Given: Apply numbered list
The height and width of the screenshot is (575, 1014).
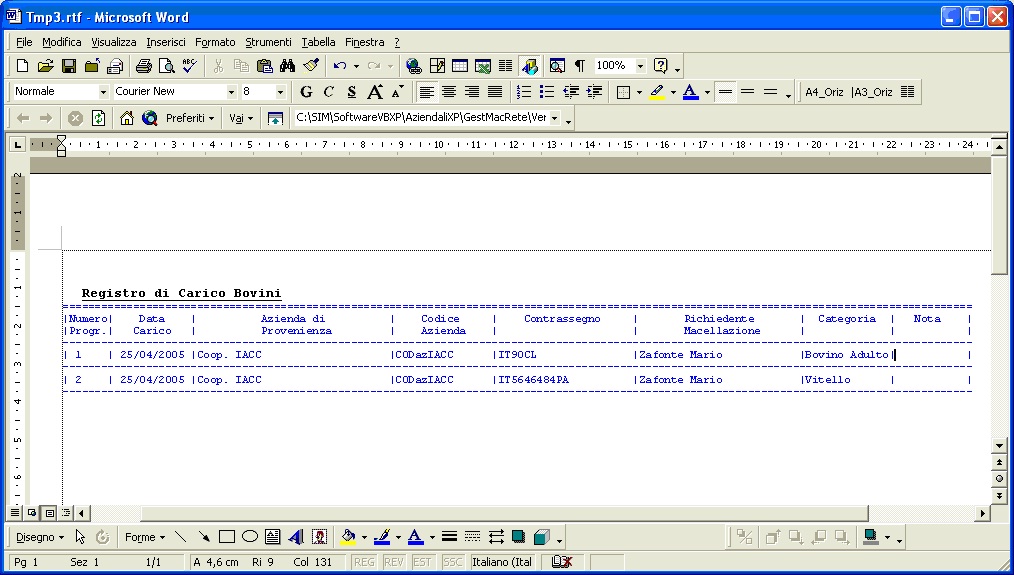Looking at the screenshot, I should point(524,92).
